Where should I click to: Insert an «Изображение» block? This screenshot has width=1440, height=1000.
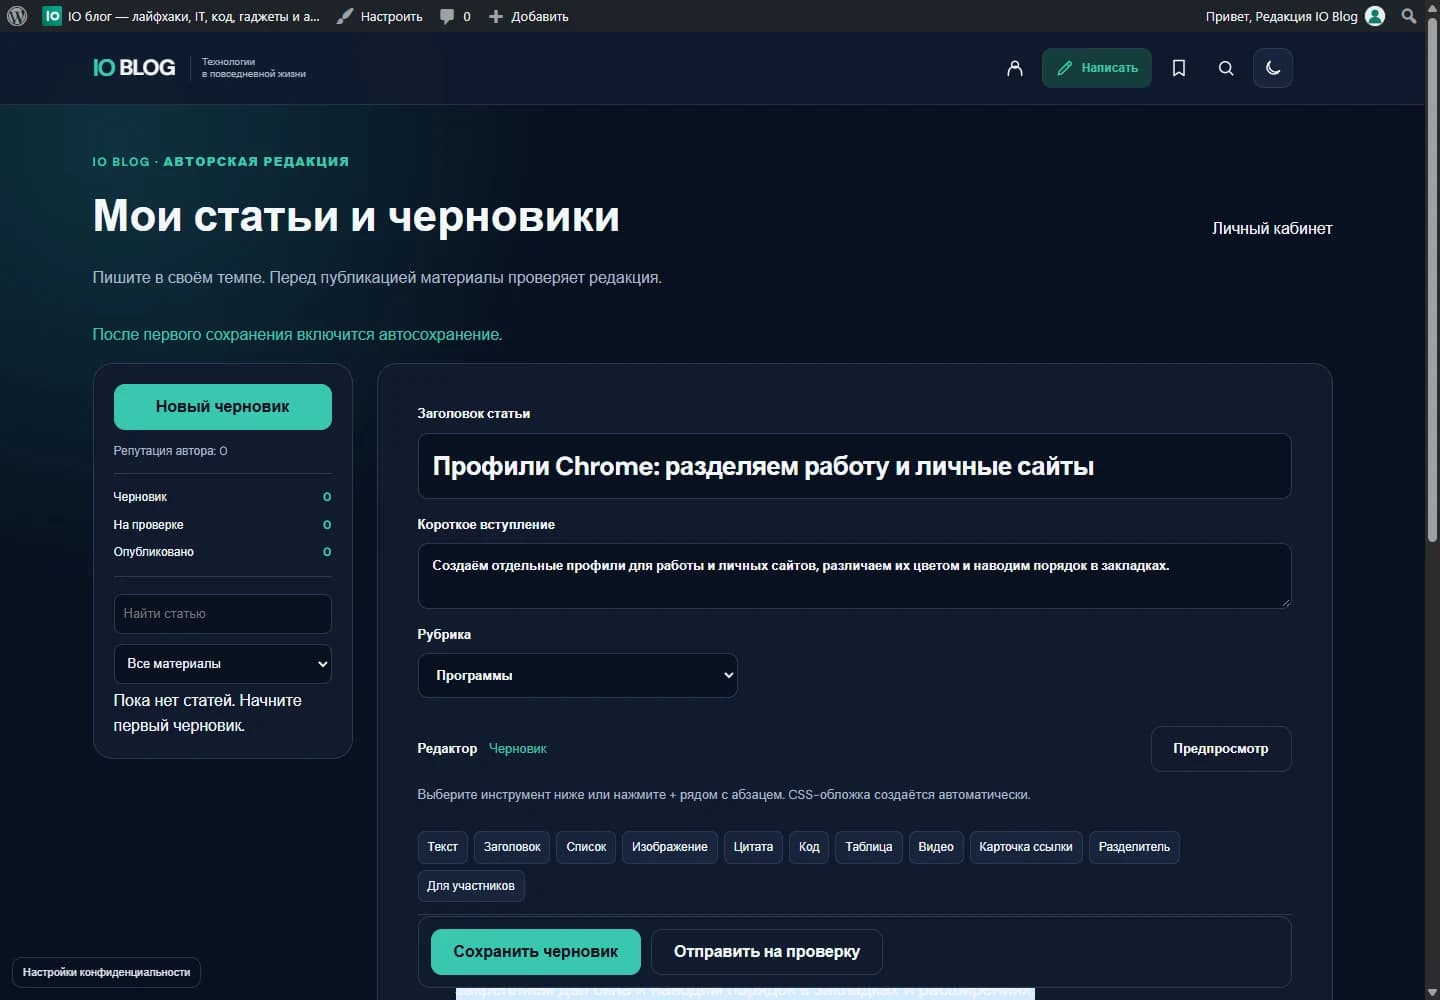(670, 847)
